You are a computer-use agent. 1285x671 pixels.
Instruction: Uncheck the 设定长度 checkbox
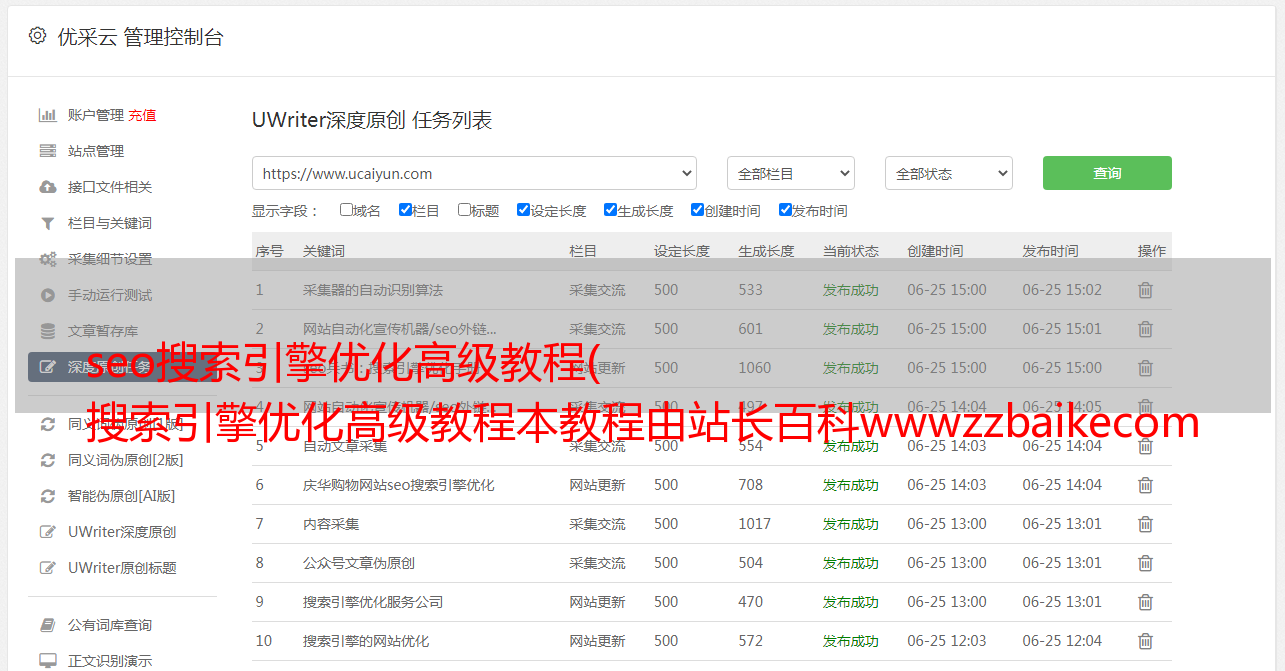pyautogui.click(x=523, y=210)
